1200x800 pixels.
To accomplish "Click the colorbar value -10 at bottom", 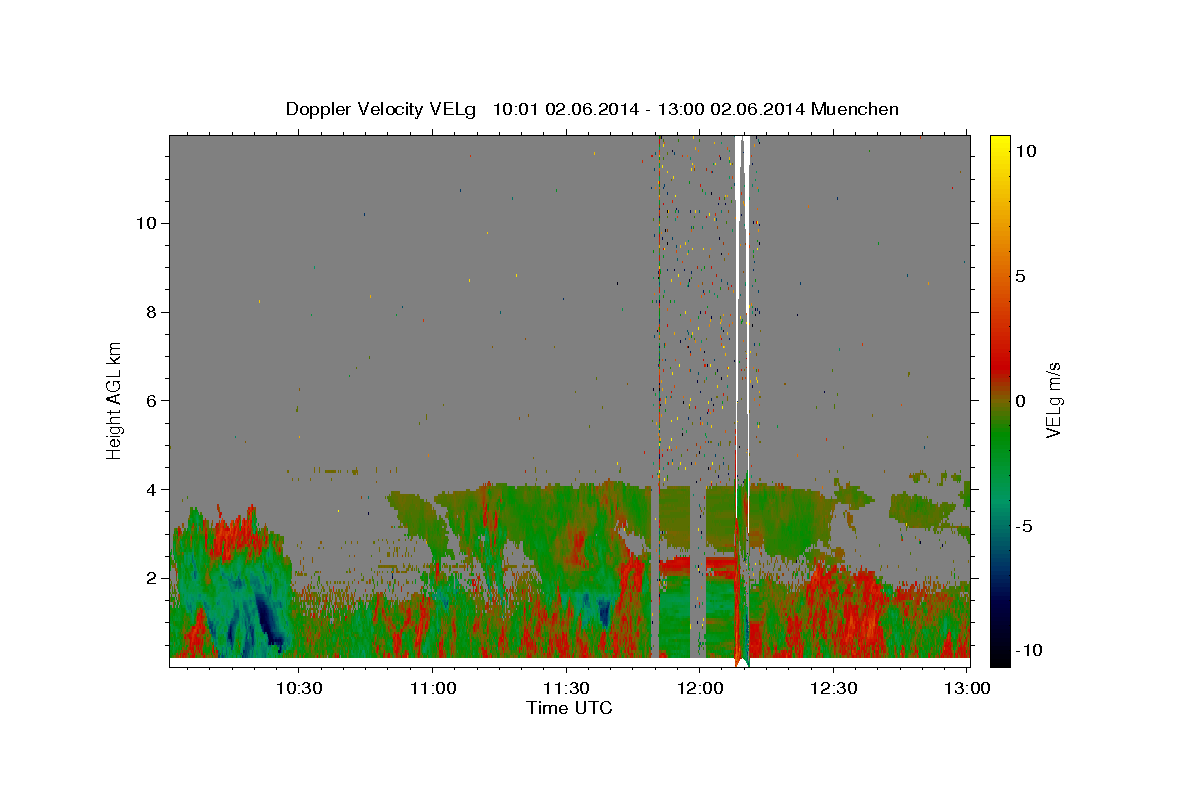I will 1028,650.
